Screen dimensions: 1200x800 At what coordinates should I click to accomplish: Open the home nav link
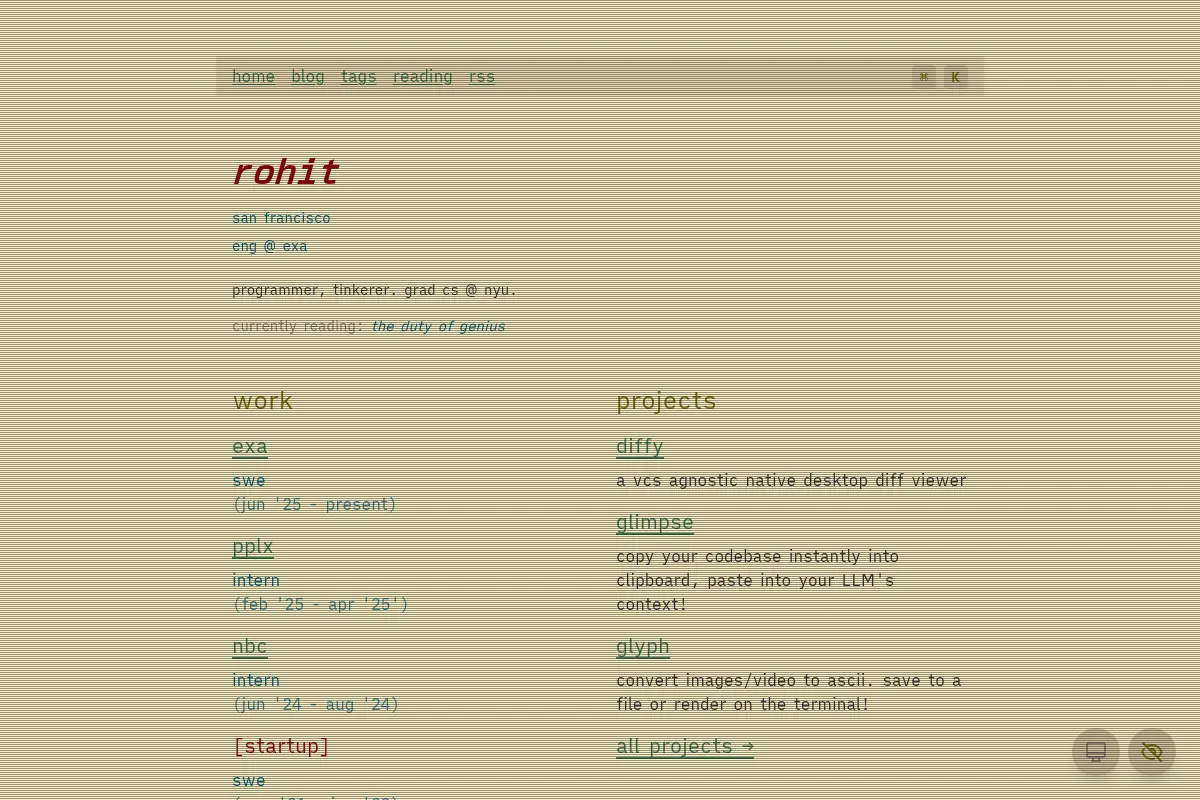[x=253, y=77]
